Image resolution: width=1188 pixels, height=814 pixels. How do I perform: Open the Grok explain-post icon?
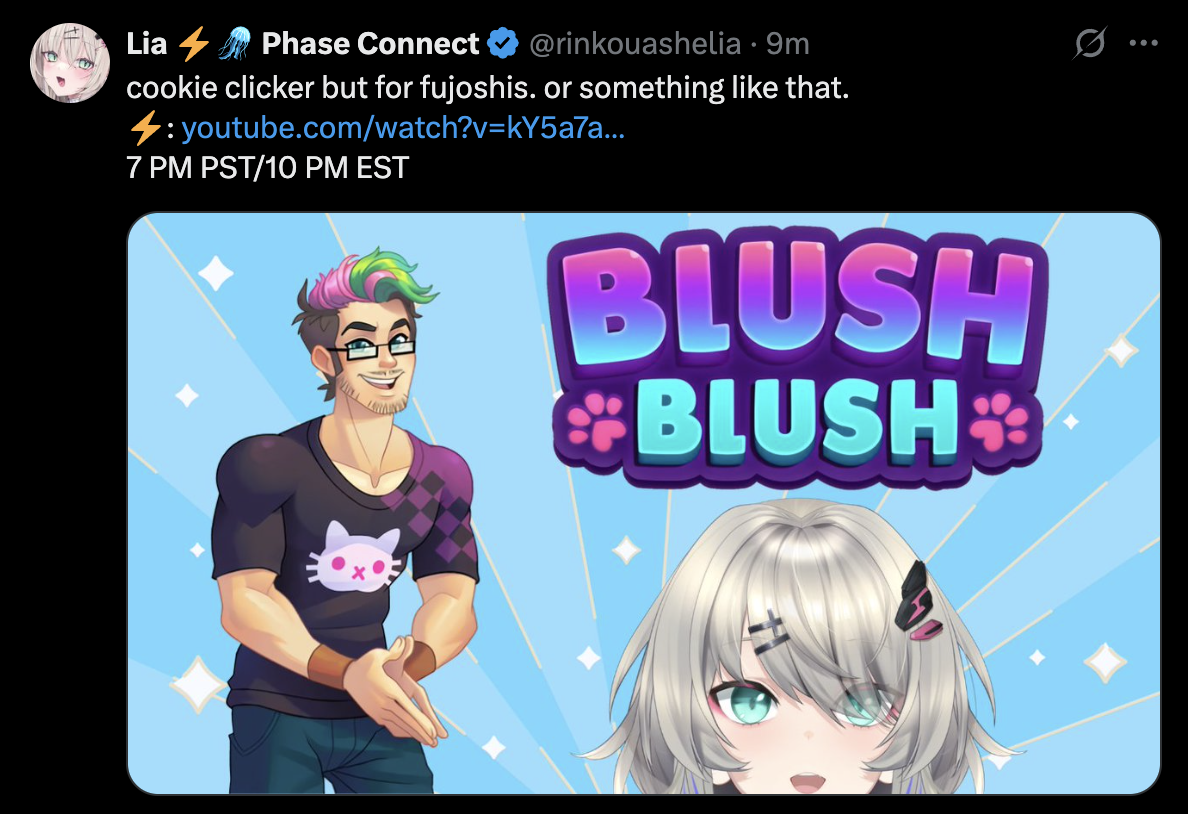point(1090,43)
